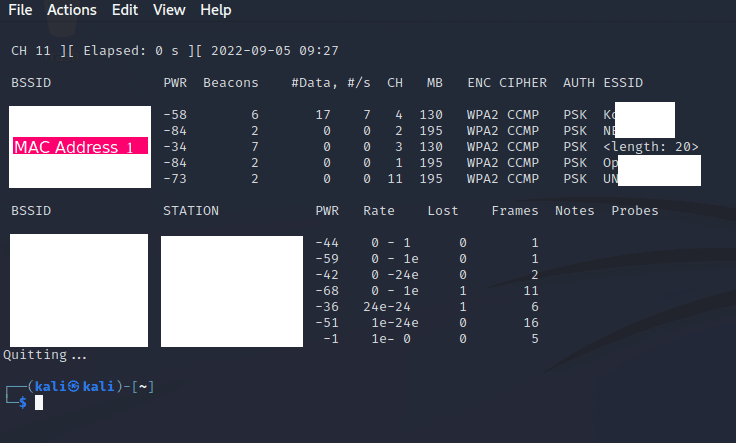
Task: Click the CH 11 elapsed status line
Action: (x=175, y=51)
